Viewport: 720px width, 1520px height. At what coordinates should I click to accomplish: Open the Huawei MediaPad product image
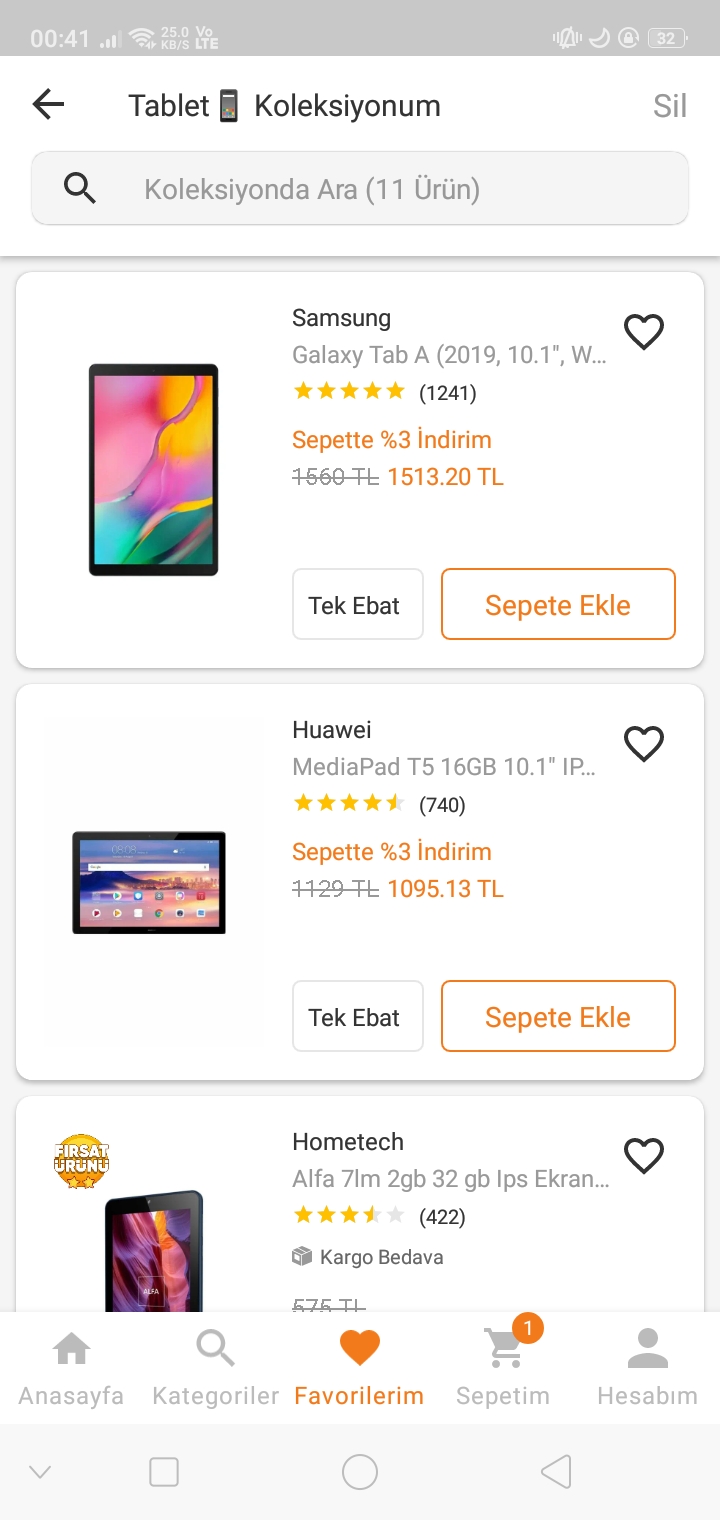[x=149, y=882]
